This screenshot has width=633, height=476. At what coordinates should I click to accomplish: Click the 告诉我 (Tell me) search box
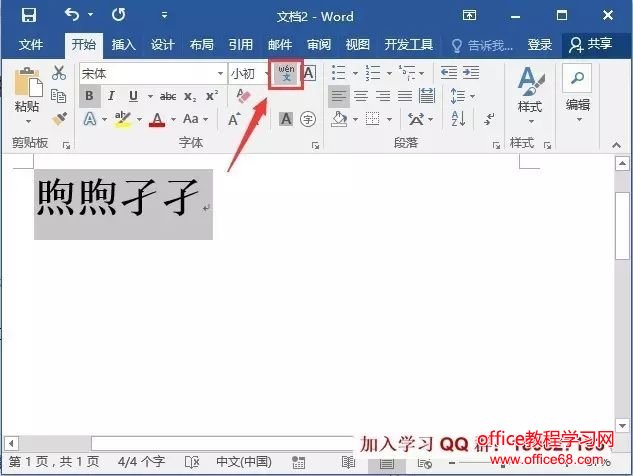coord(482,45)
